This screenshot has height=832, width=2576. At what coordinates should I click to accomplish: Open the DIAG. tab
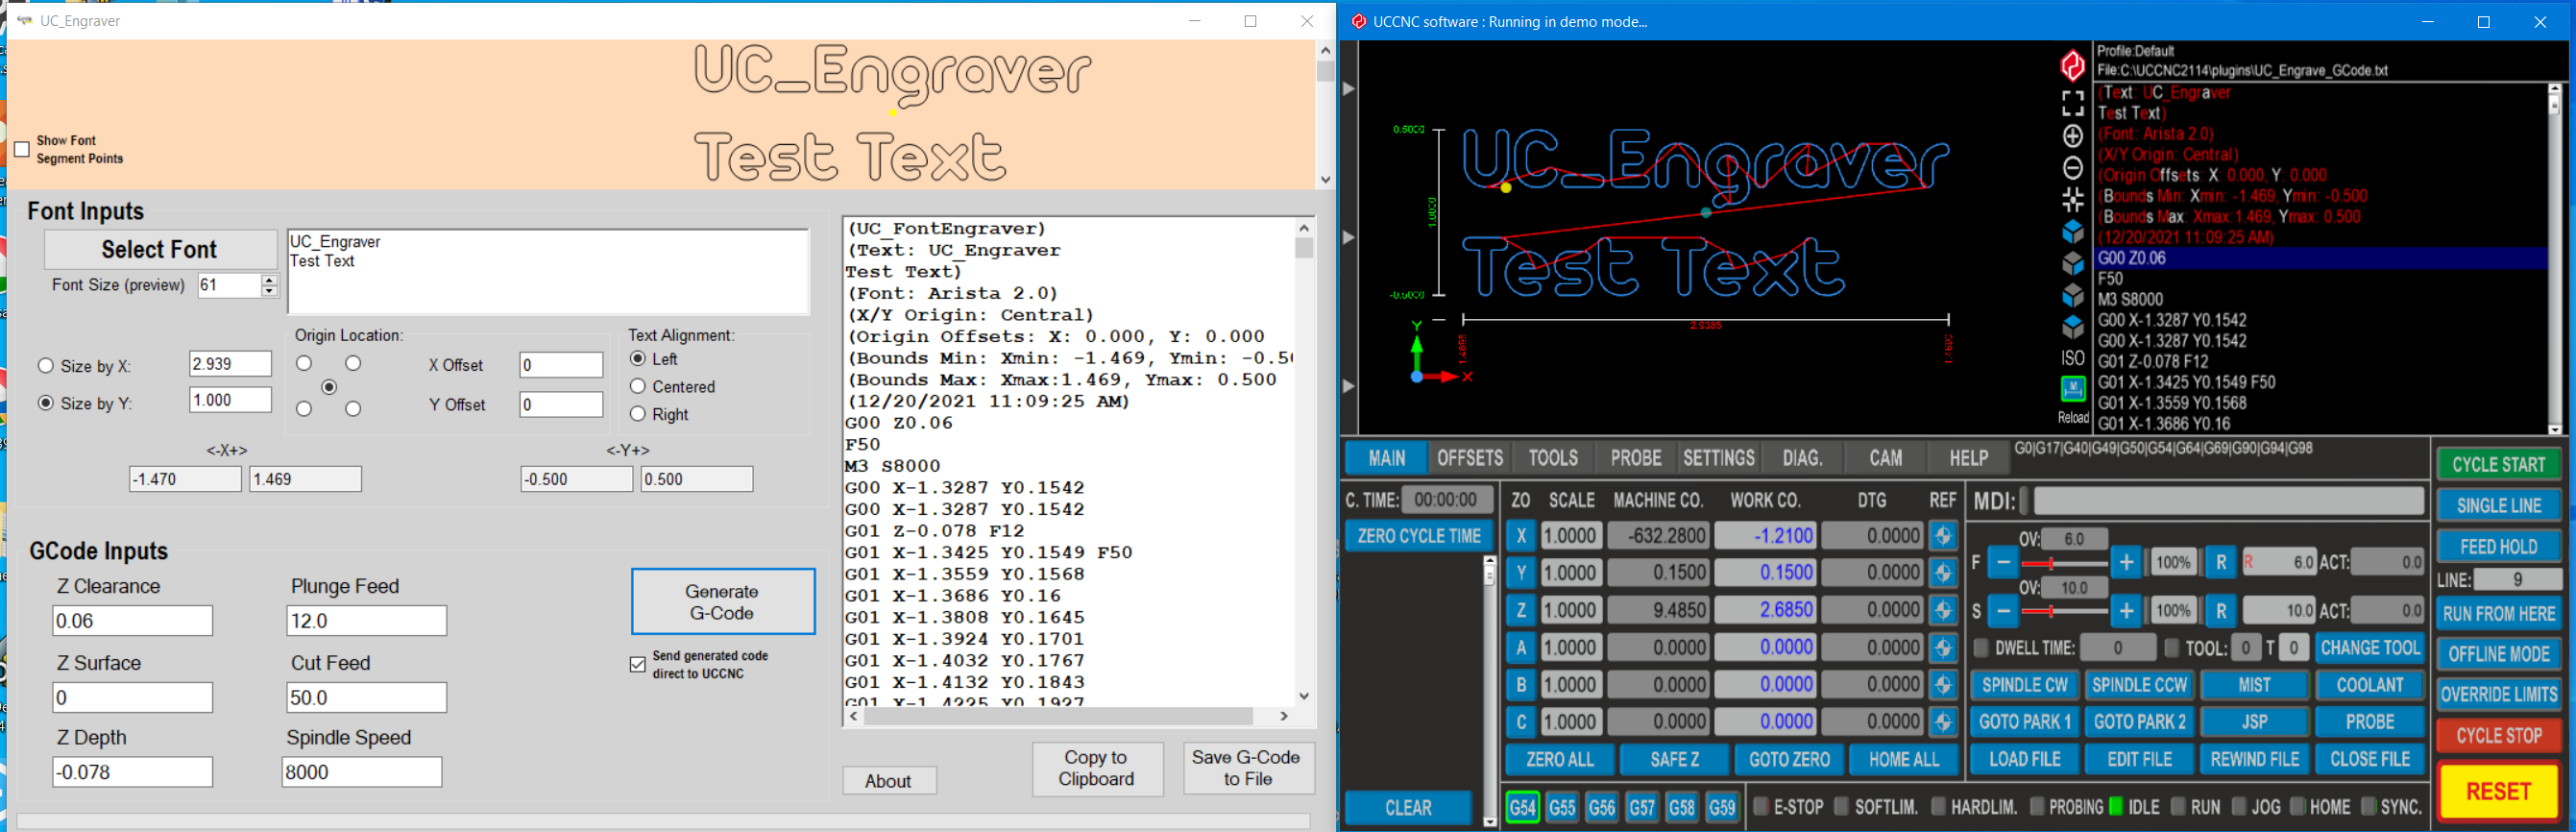[1802, 458]
